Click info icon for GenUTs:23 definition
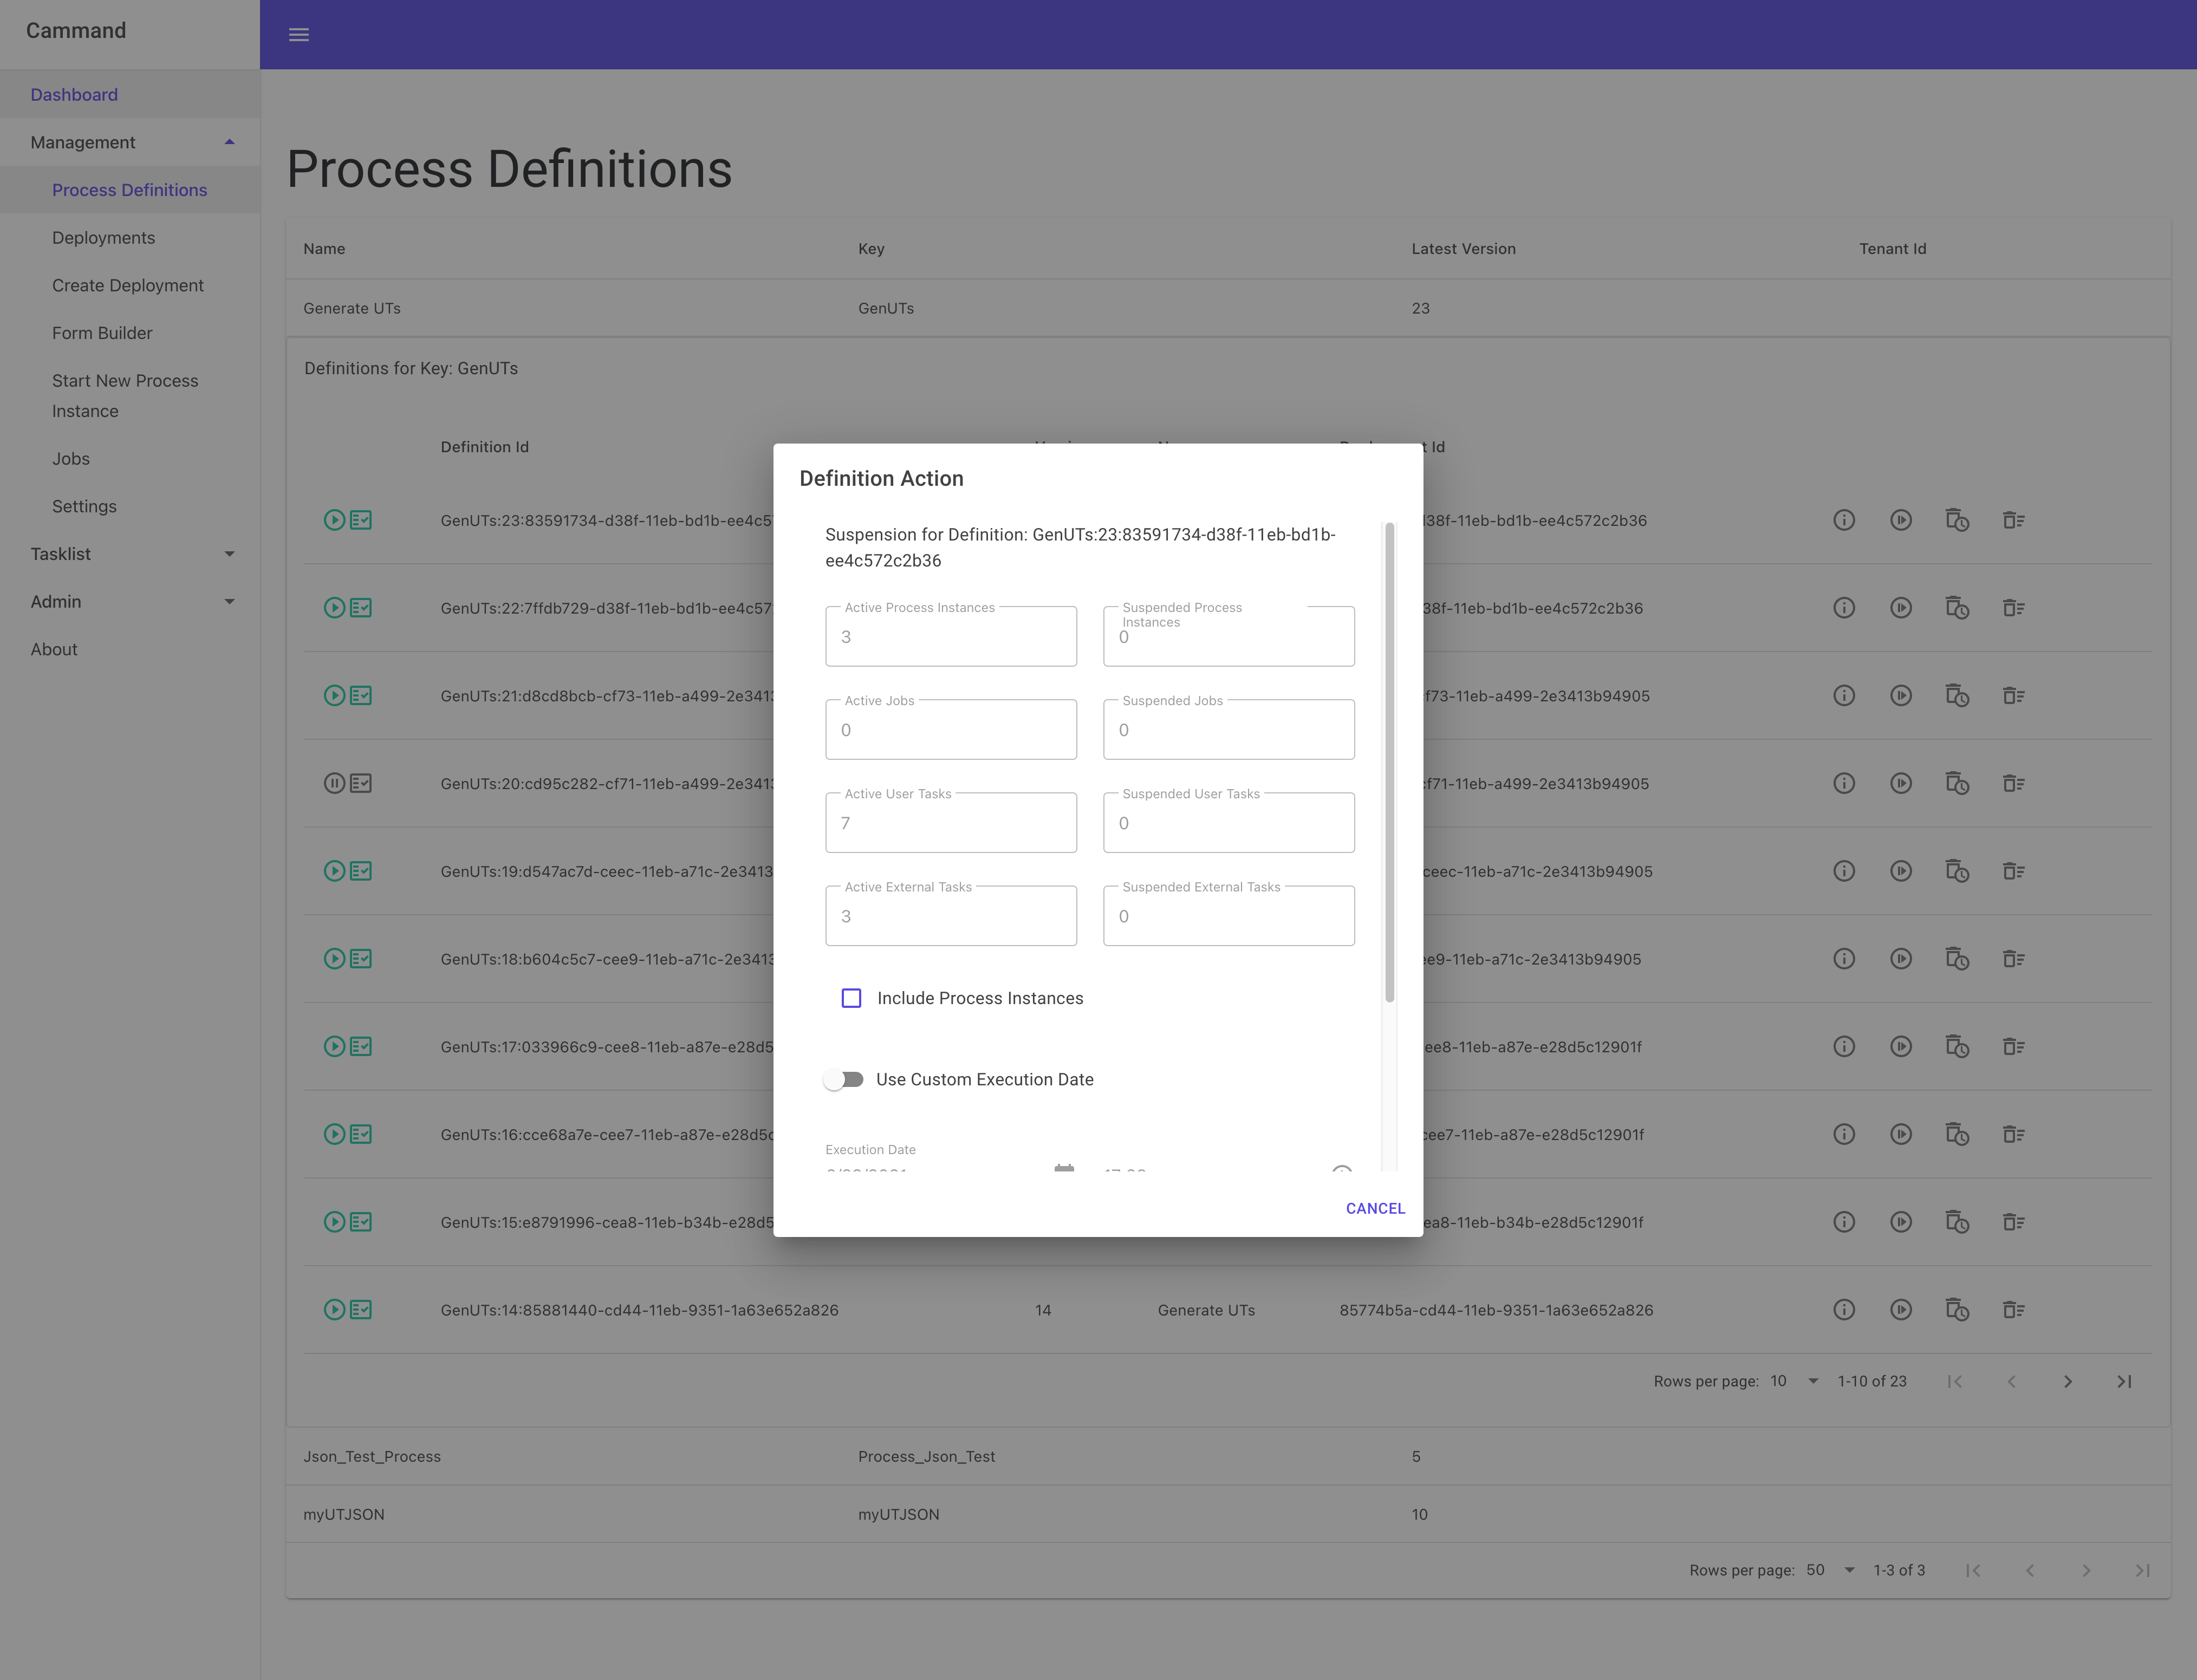This screenshot has width=2197, height=1680. pos(1844,520)
